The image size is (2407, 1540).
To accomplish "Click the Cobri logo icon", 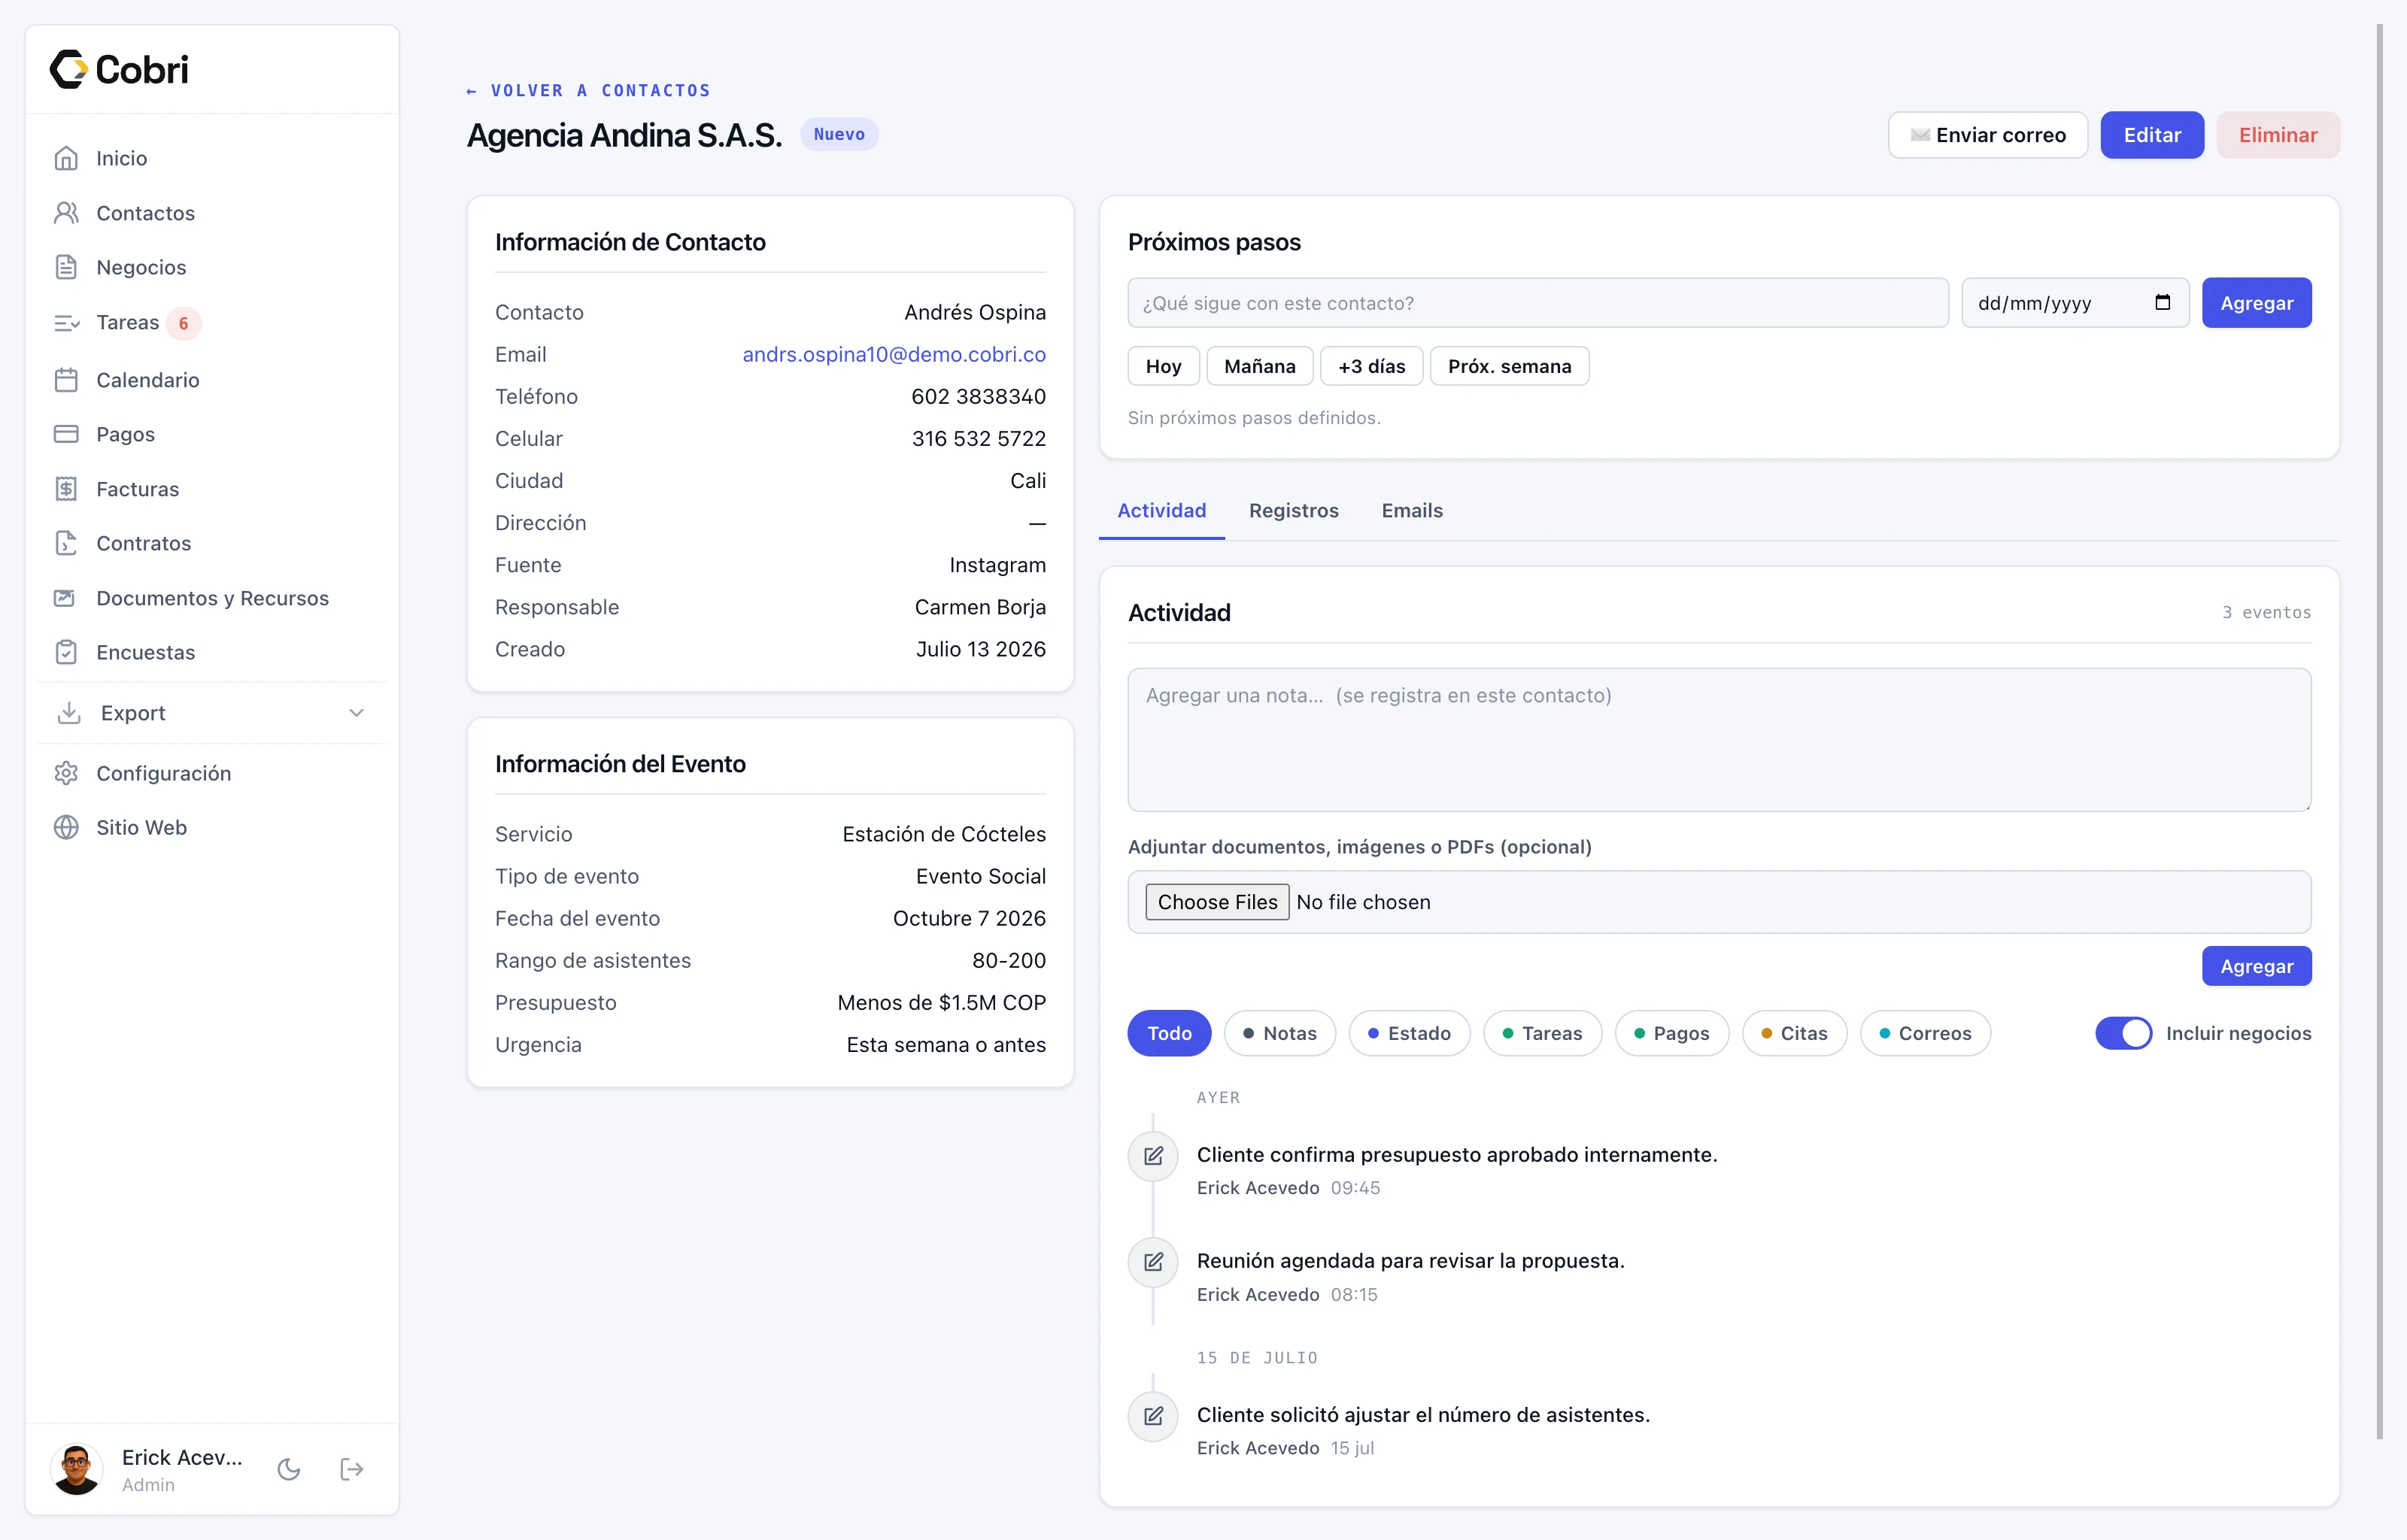I will (69, 69).
